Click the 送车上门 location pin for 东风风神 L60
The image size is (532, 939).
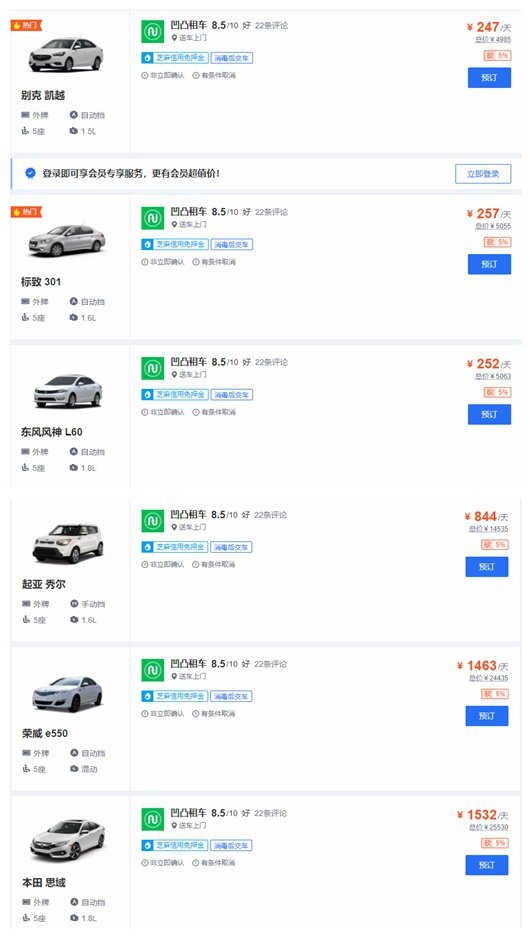[x=174, y=374]
